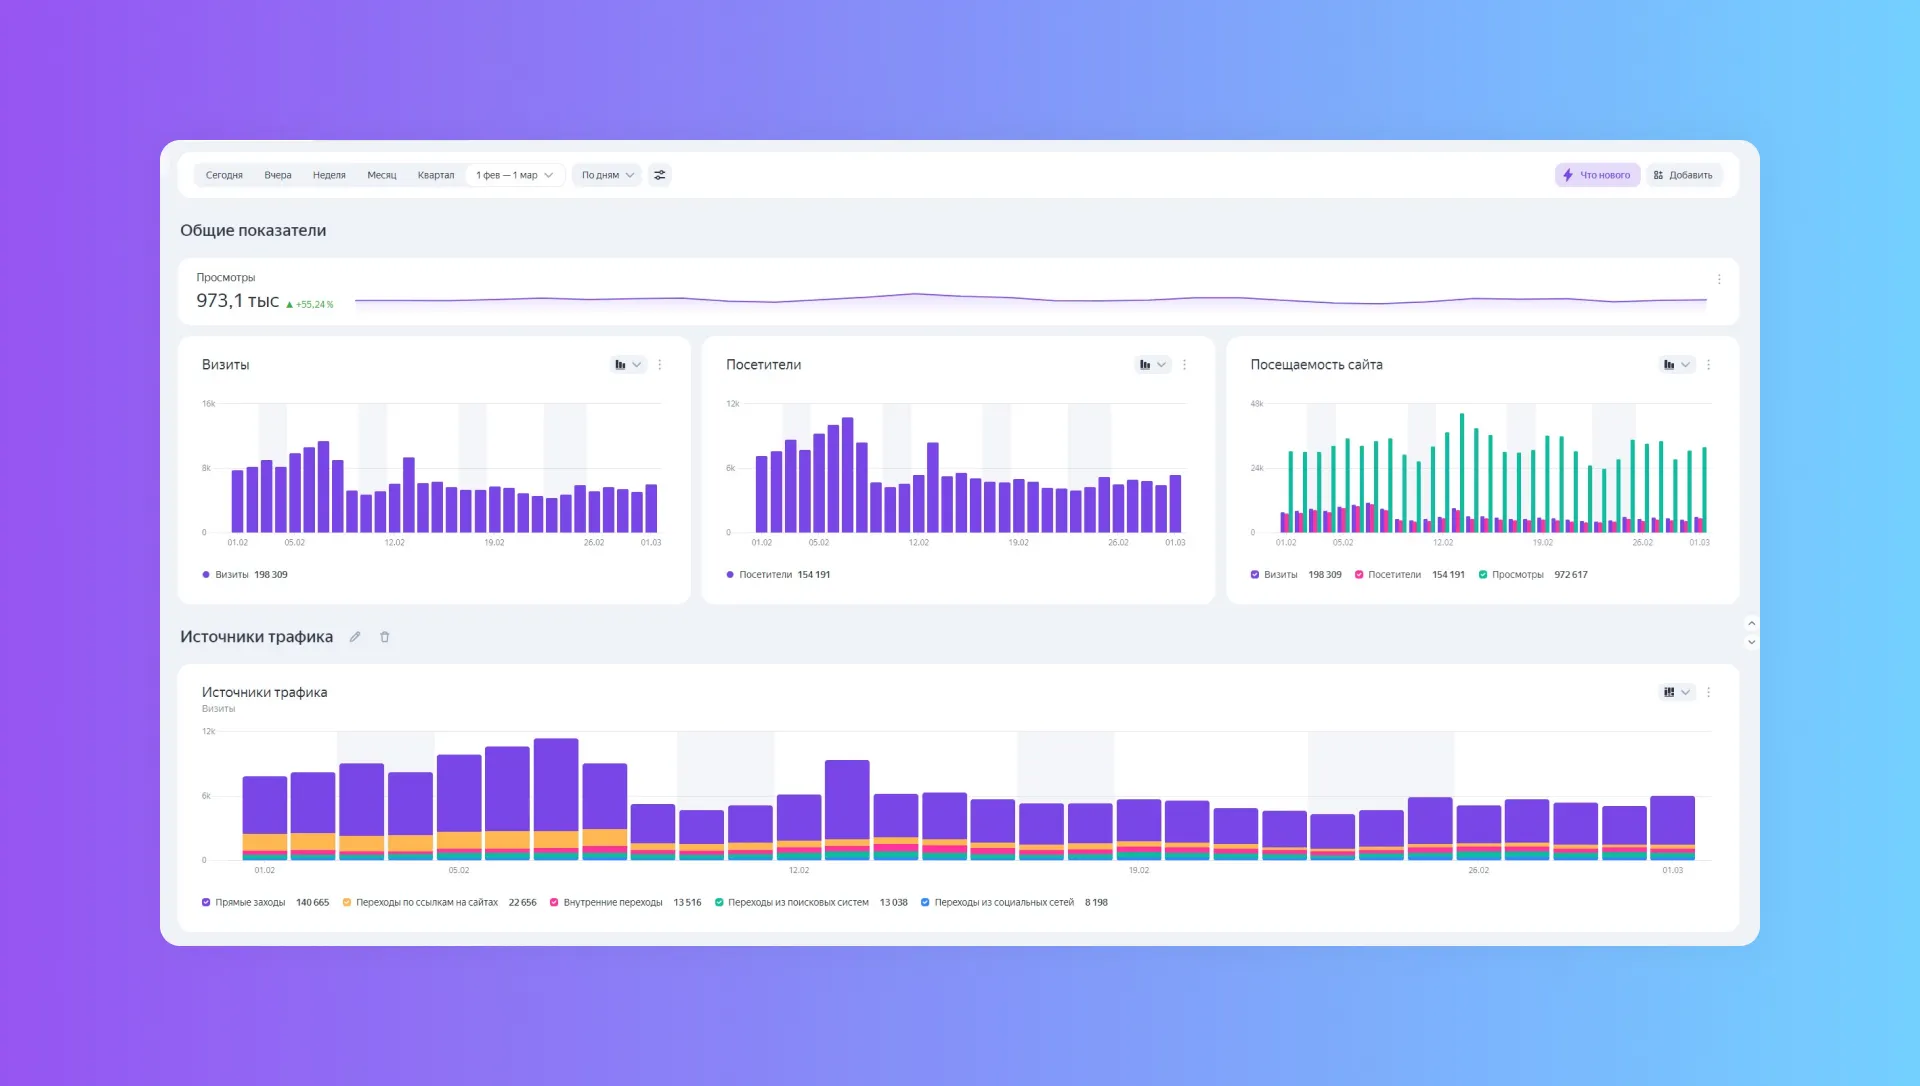1920x1086 pixels.
Task: Change chart type in Посетители widget
Action: (x=1153, y=365)
